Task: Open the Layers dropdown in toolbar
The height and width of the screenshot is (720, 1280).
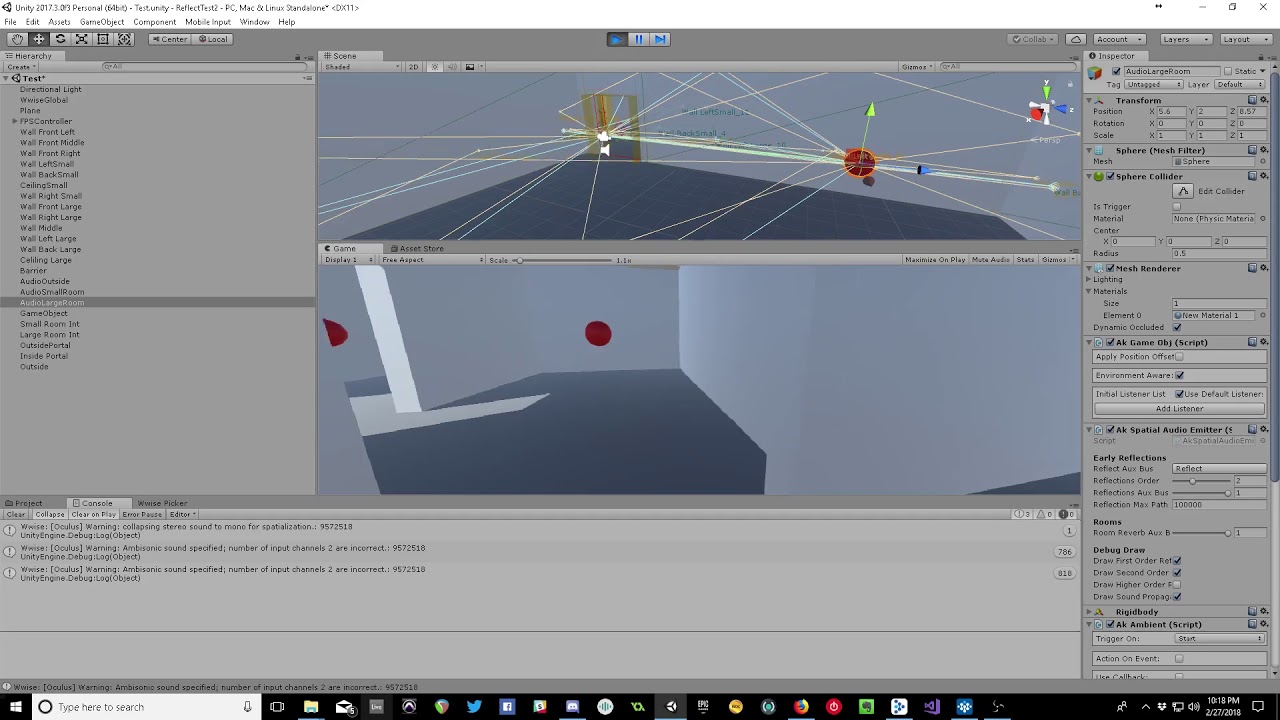Action: click(1185, 39)
